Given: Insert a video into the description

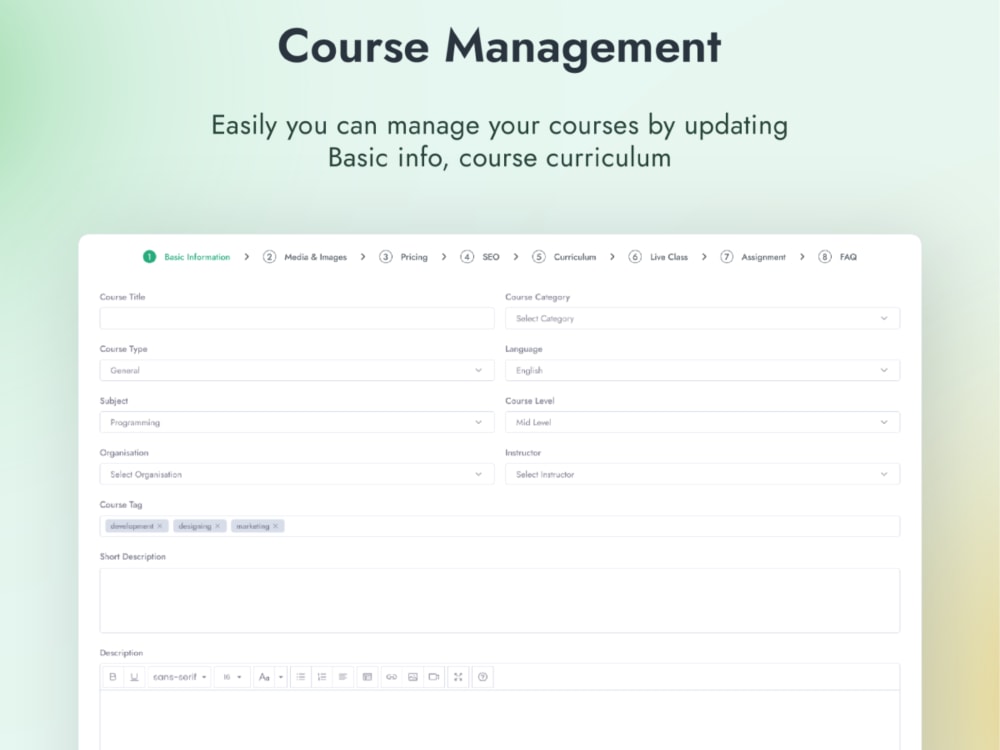Looking at the screenshot, I should [435, 677].
